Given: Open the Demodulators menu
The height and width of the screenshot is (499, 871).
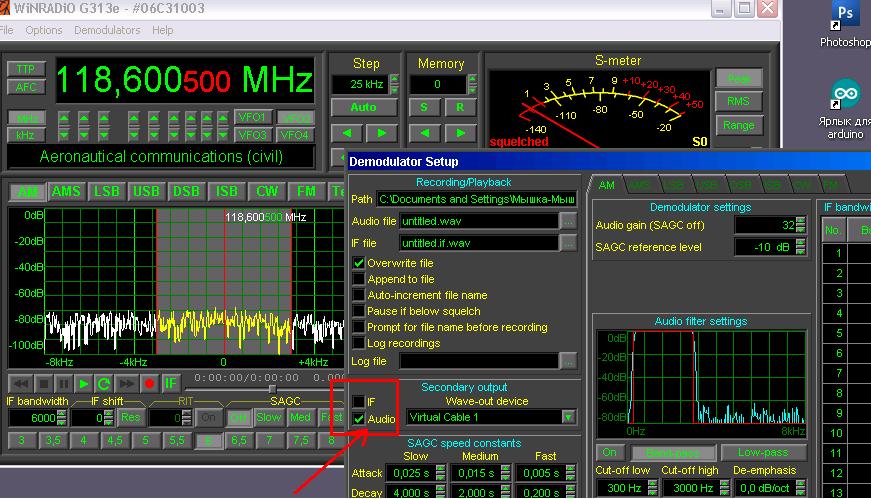Looking at the screenshot, I should click(107, 30).
